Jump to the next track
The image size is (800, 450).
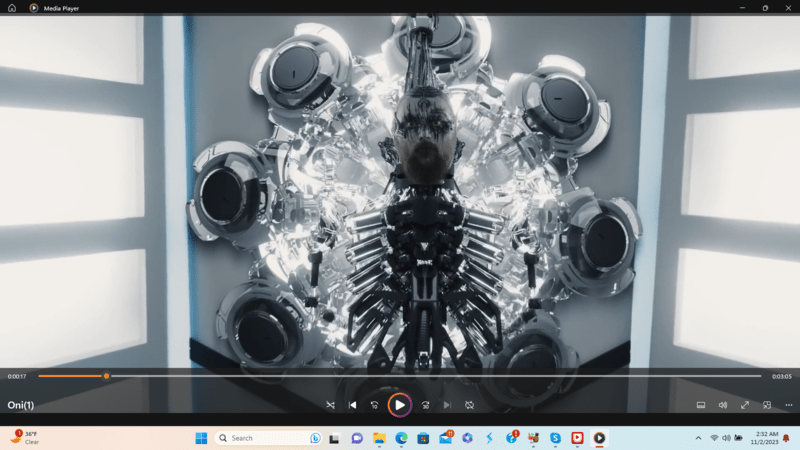(447, 405)
